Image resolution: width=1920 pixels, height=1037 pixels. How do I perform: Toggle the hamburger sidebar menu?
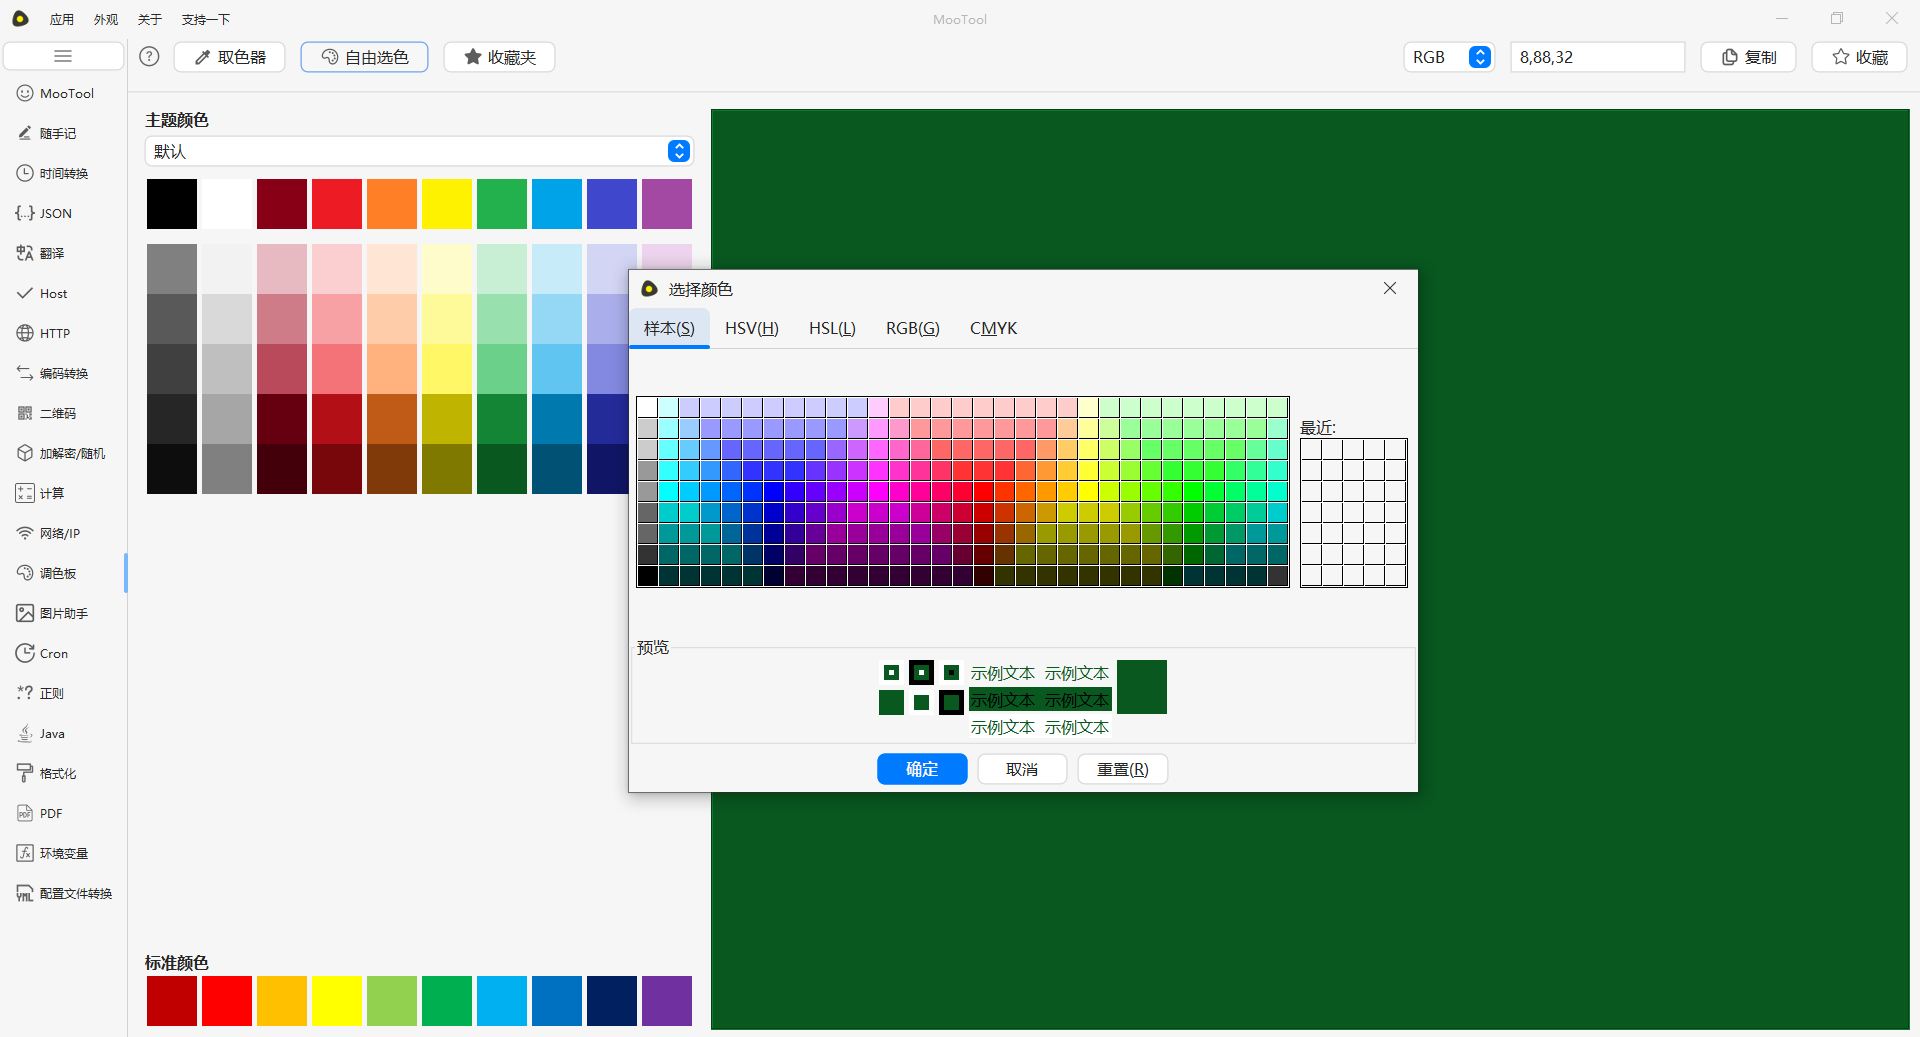63,56
